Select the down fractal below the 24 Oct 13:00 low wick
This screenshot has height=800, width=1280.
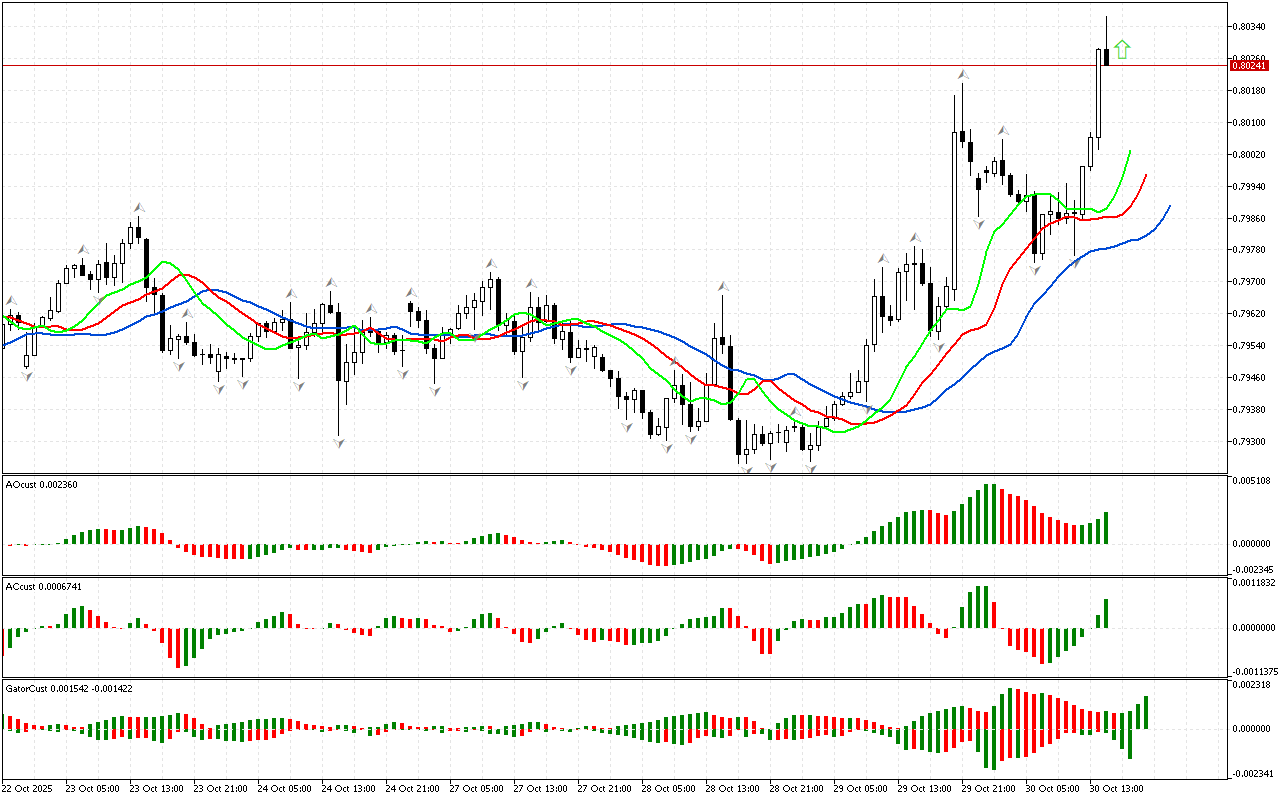click(339, 442)
